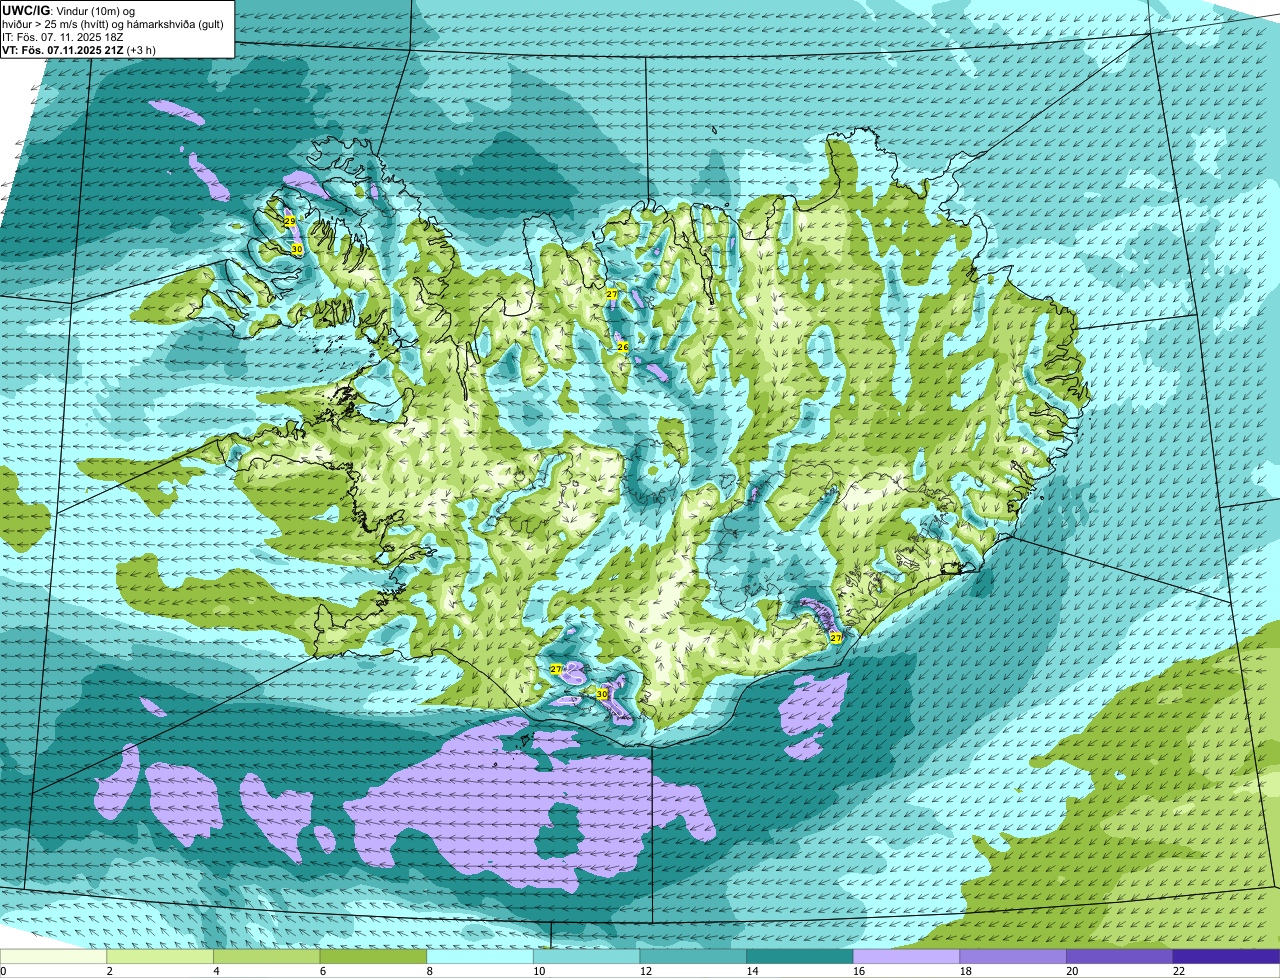Click the '18' label on the wind scale
The image size is (1280, 978).
[965, 971]
